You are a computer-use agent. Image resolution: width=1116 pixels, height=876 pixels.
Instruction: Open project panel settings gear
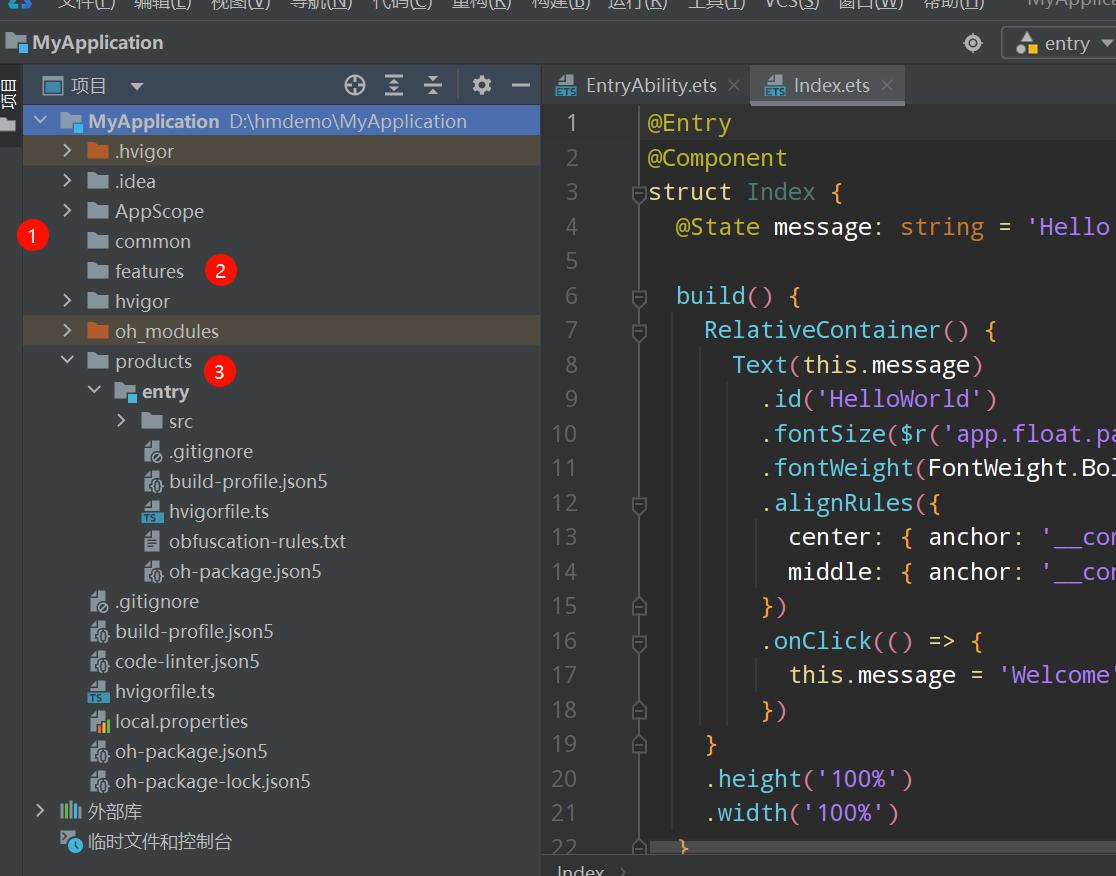[x=482, y=85]
